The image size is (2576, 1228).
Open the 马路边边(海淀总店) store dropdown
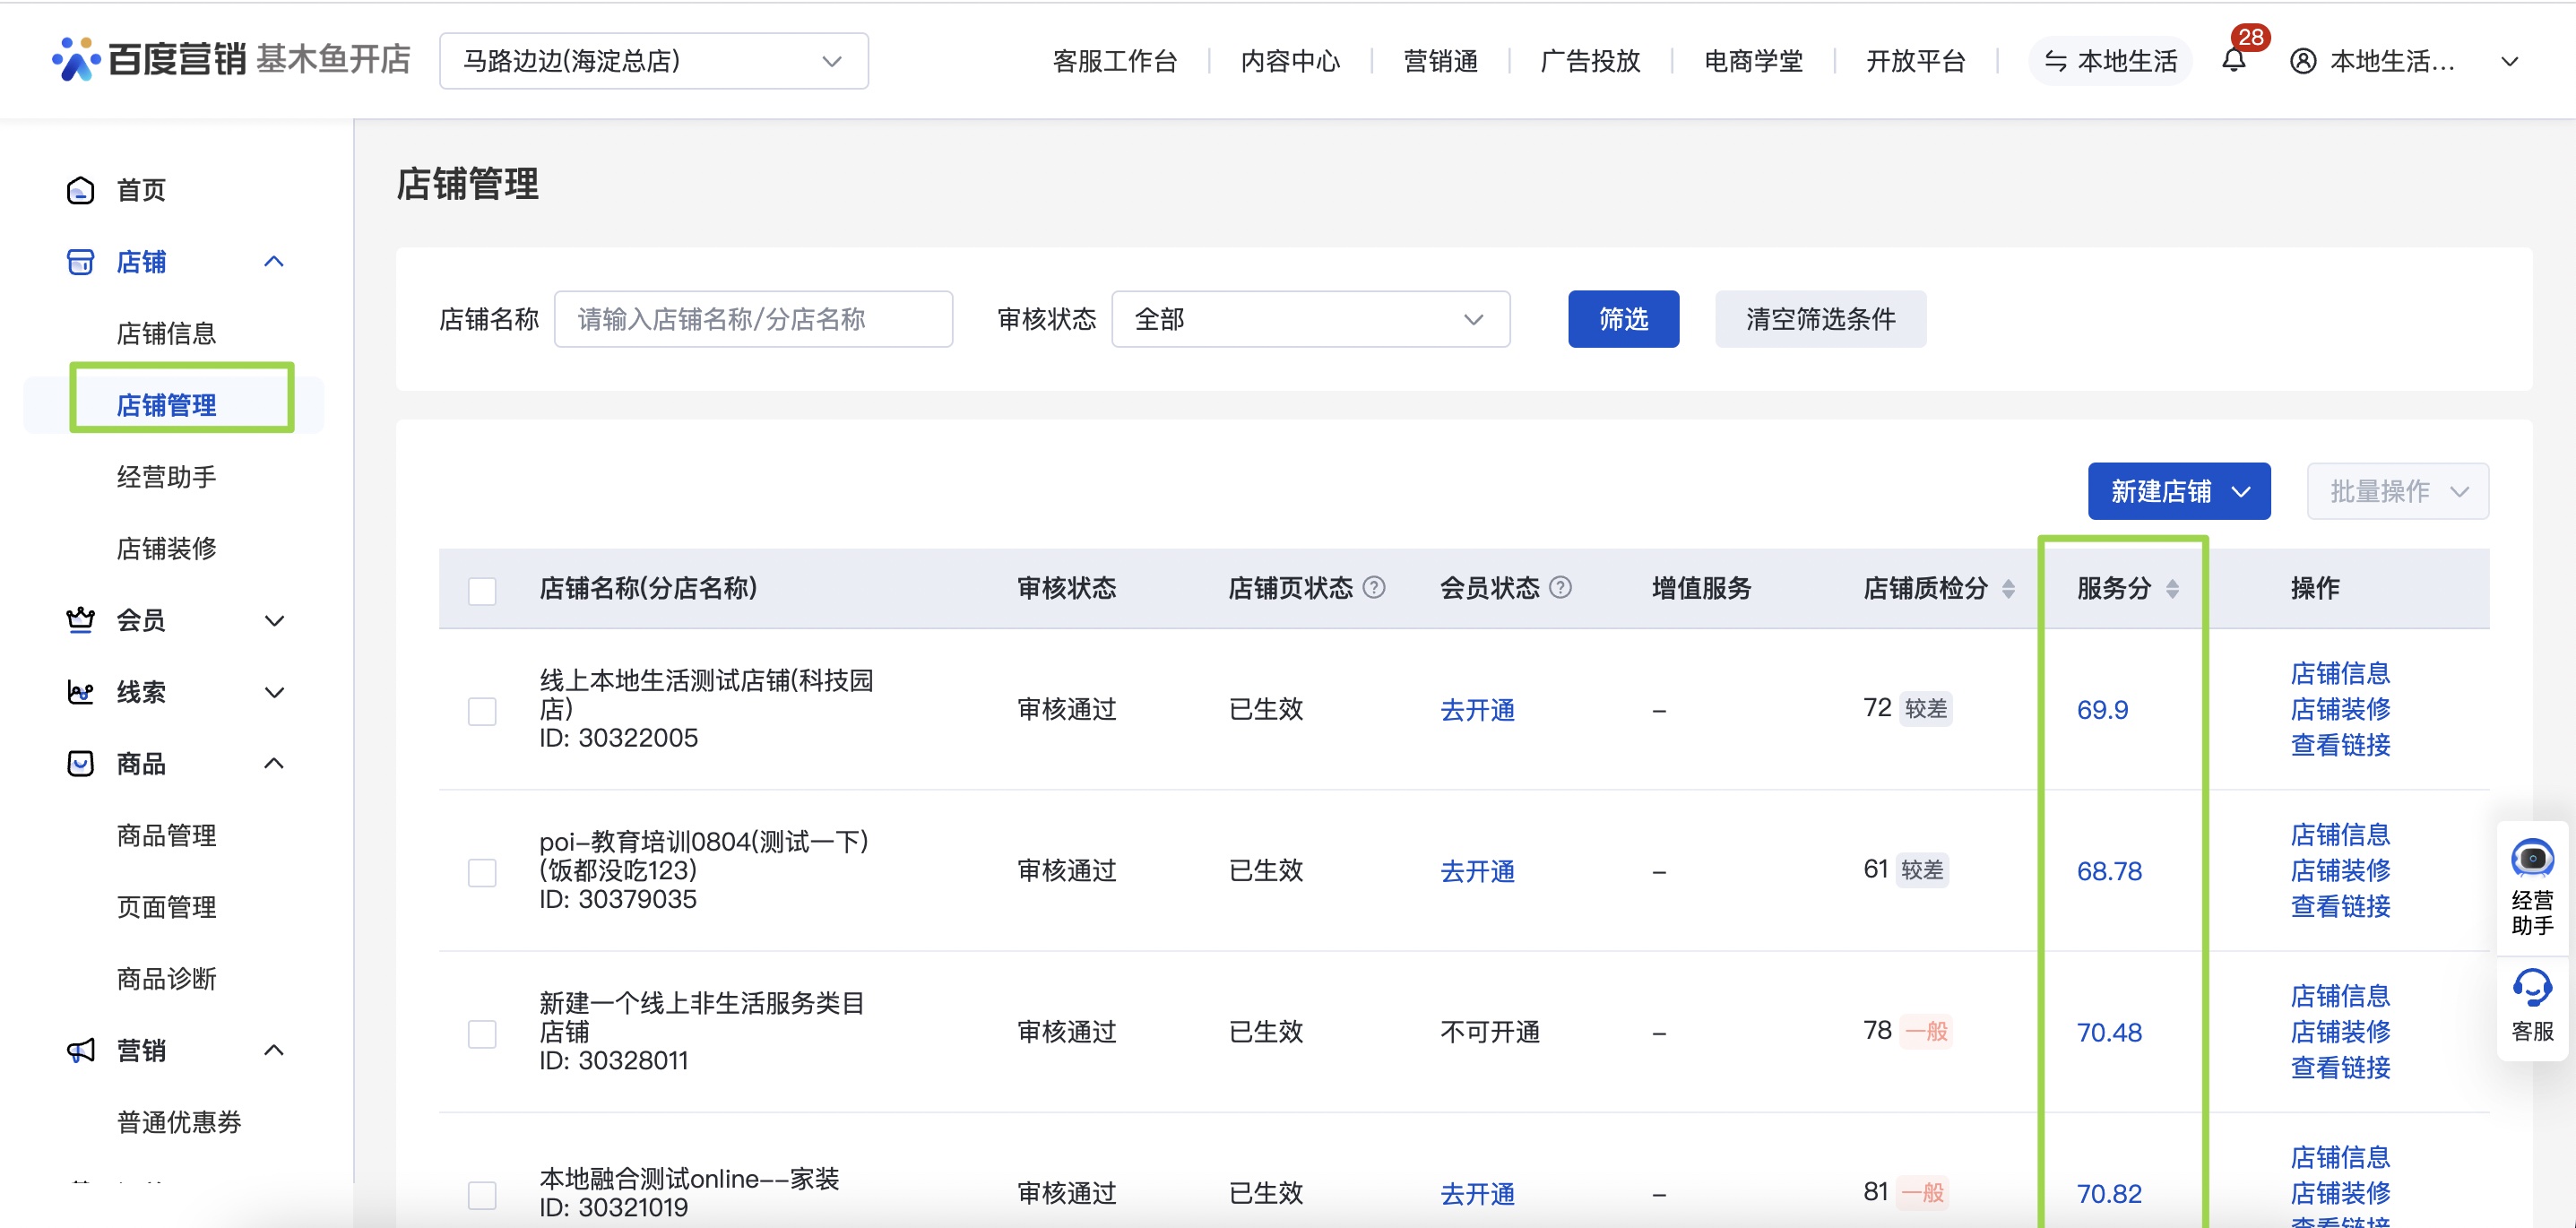[653, 61]
